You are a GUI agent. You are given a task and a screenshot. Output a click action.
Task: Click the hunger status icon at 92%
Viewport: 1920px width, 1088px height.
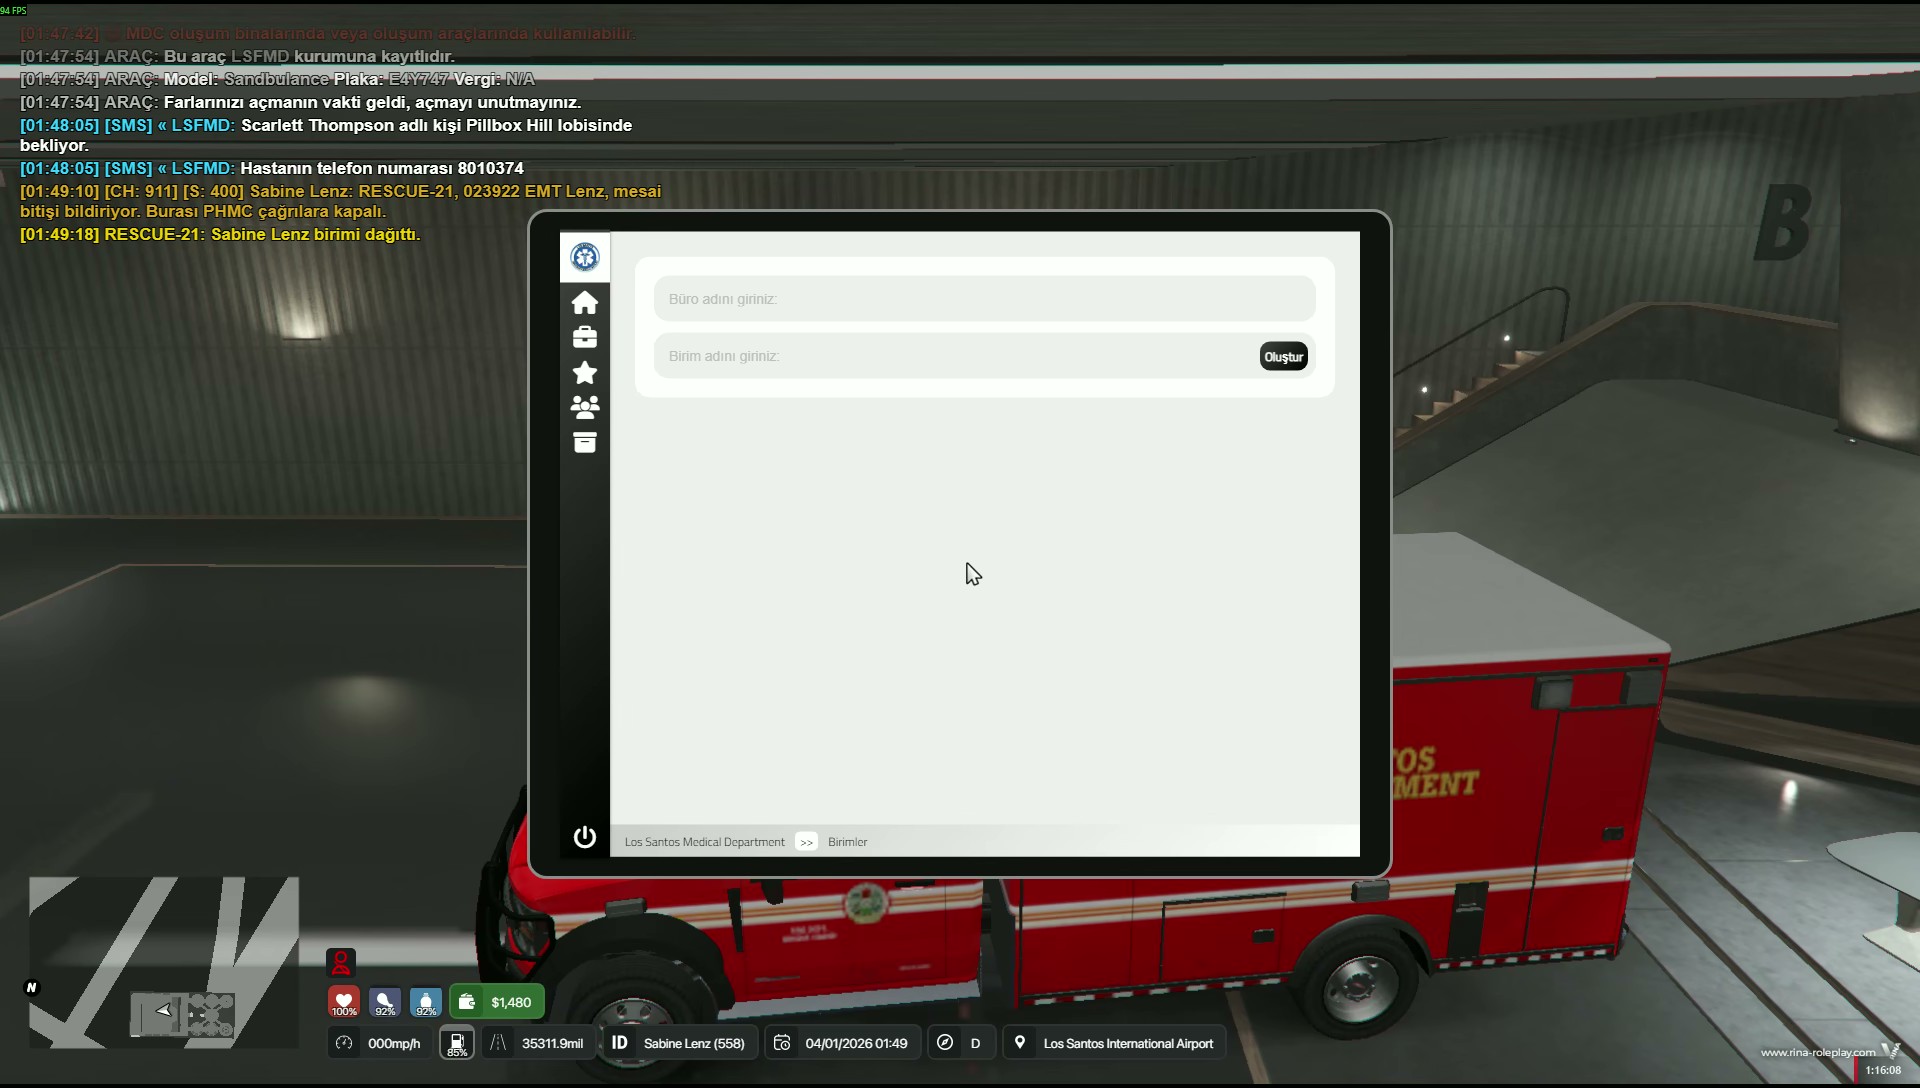point(385,1002)
